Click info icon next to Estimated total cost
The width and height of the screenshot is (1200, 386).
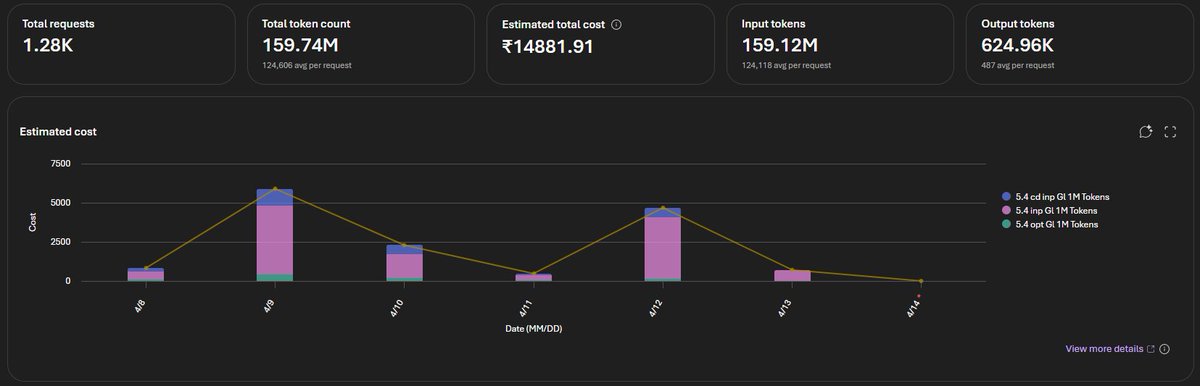[x=616, y=24]
